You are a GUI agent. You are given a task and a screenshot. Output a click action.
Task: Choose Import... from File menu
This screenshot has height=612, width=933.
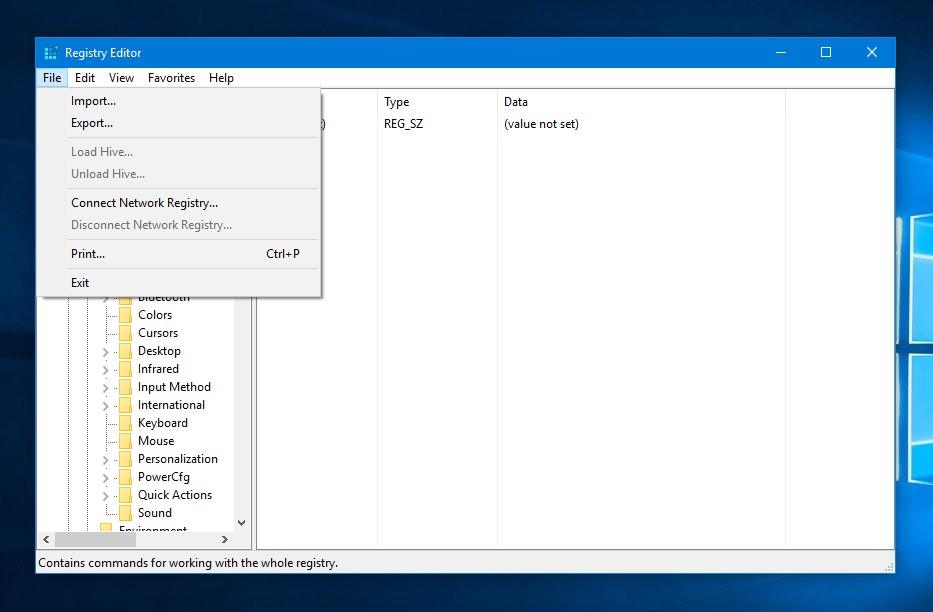179,101
